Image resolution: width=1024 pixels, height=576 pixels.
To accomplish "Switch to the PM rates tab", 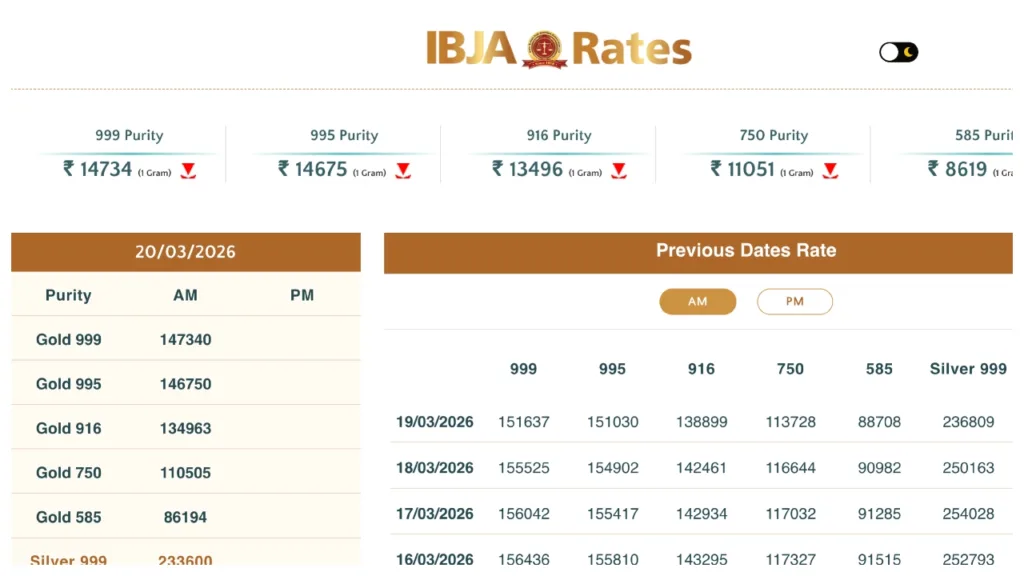I will [x=794, y=302].
